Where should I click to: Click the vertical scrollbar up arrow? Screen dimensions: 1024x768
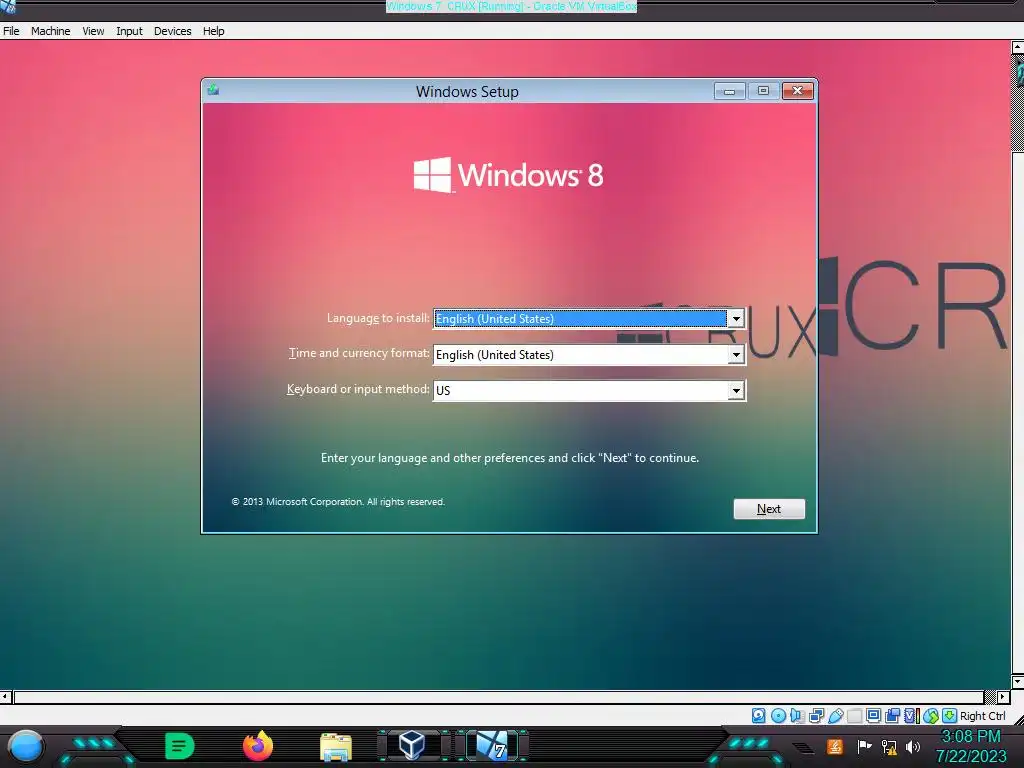pos(1017,47)
